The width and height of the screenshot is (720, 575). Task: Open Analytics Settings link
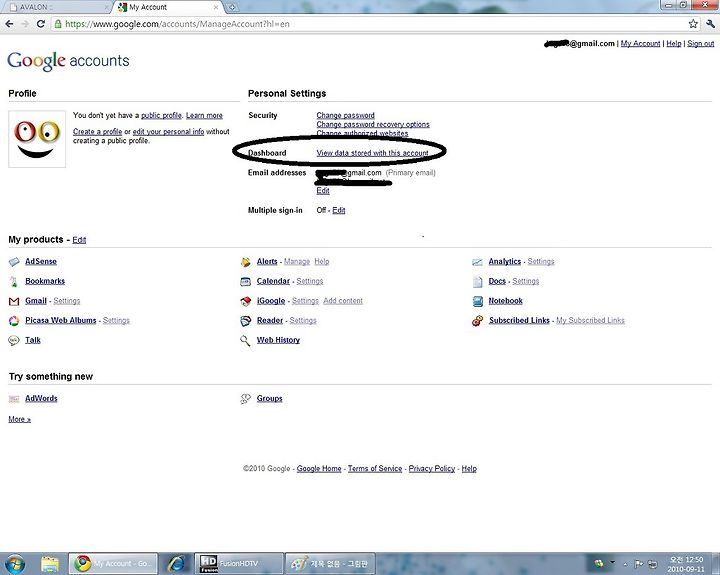pos(541,261)
